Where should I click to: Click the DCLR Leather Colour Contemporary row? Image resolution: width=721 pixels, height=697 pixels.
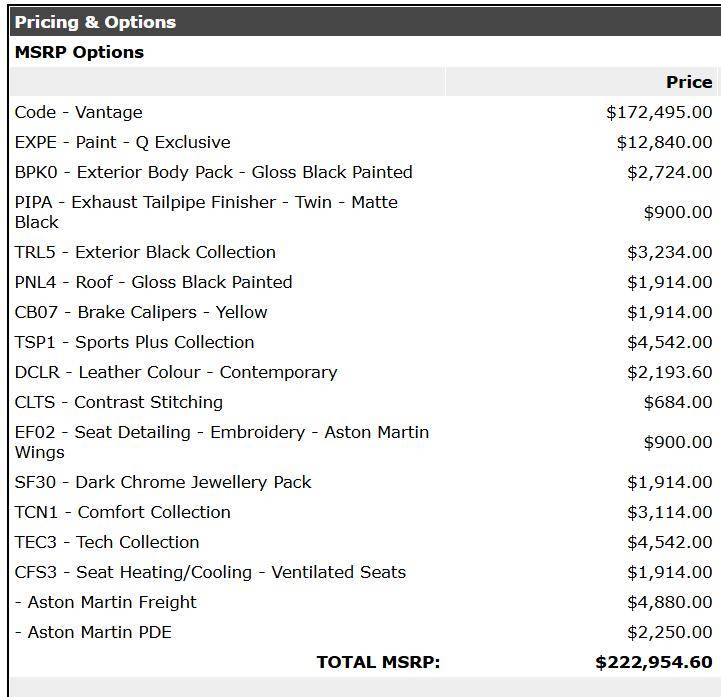[176, 372]
